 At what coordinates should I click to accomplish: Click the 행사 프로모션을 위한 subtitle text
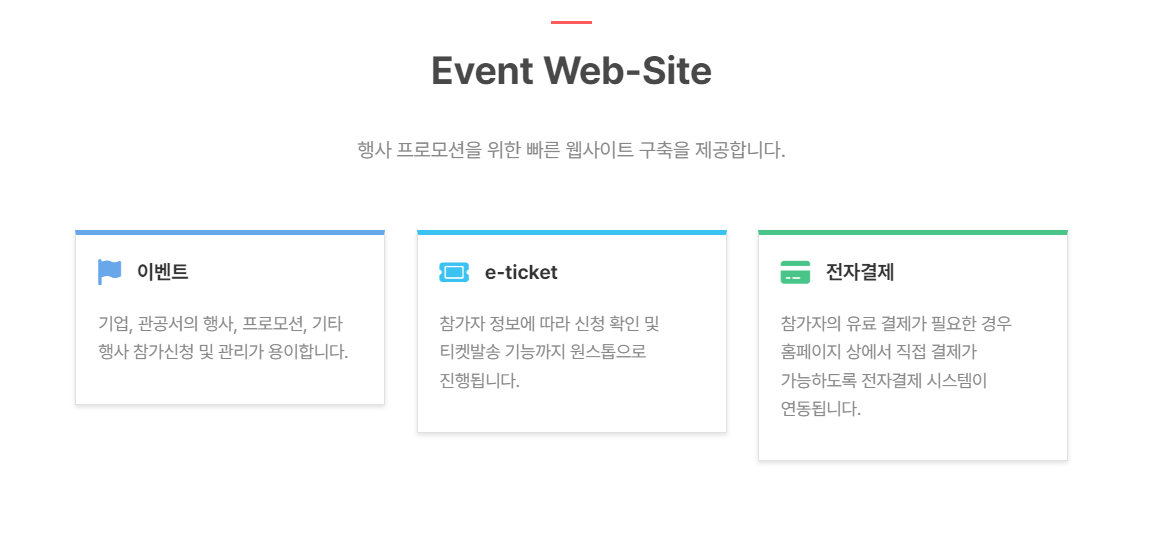coord(571,151)
